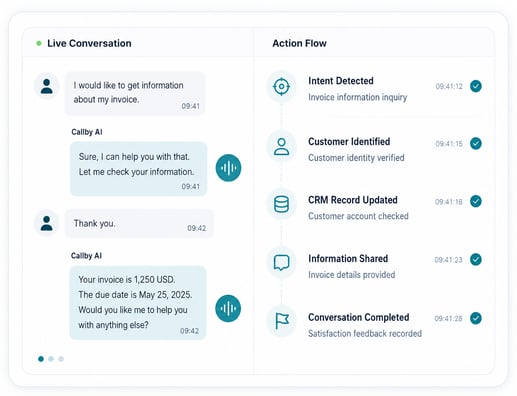Click 'Customer identity verified' description
517x396 pixels.
pos(356,158)
